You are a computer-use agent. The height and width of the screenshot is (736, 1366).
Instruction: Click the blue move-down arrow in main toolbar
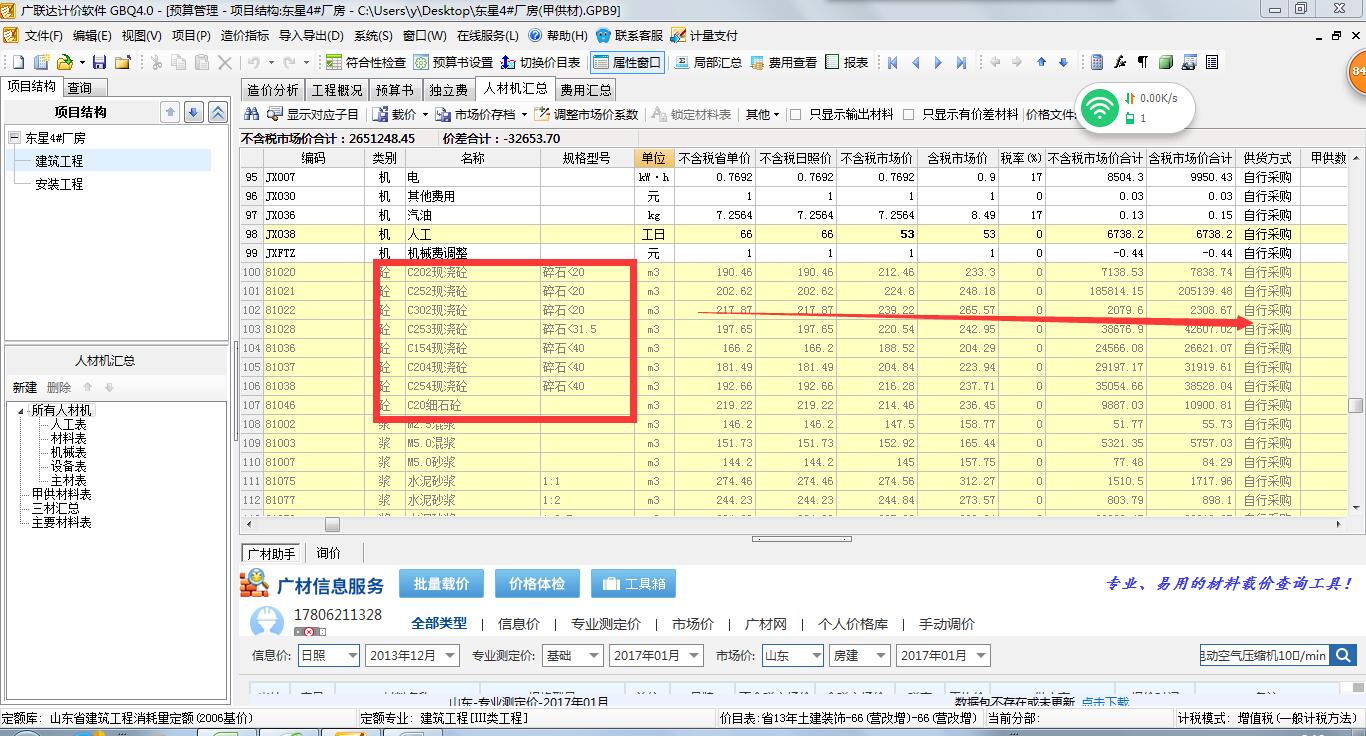(1063, 62)
